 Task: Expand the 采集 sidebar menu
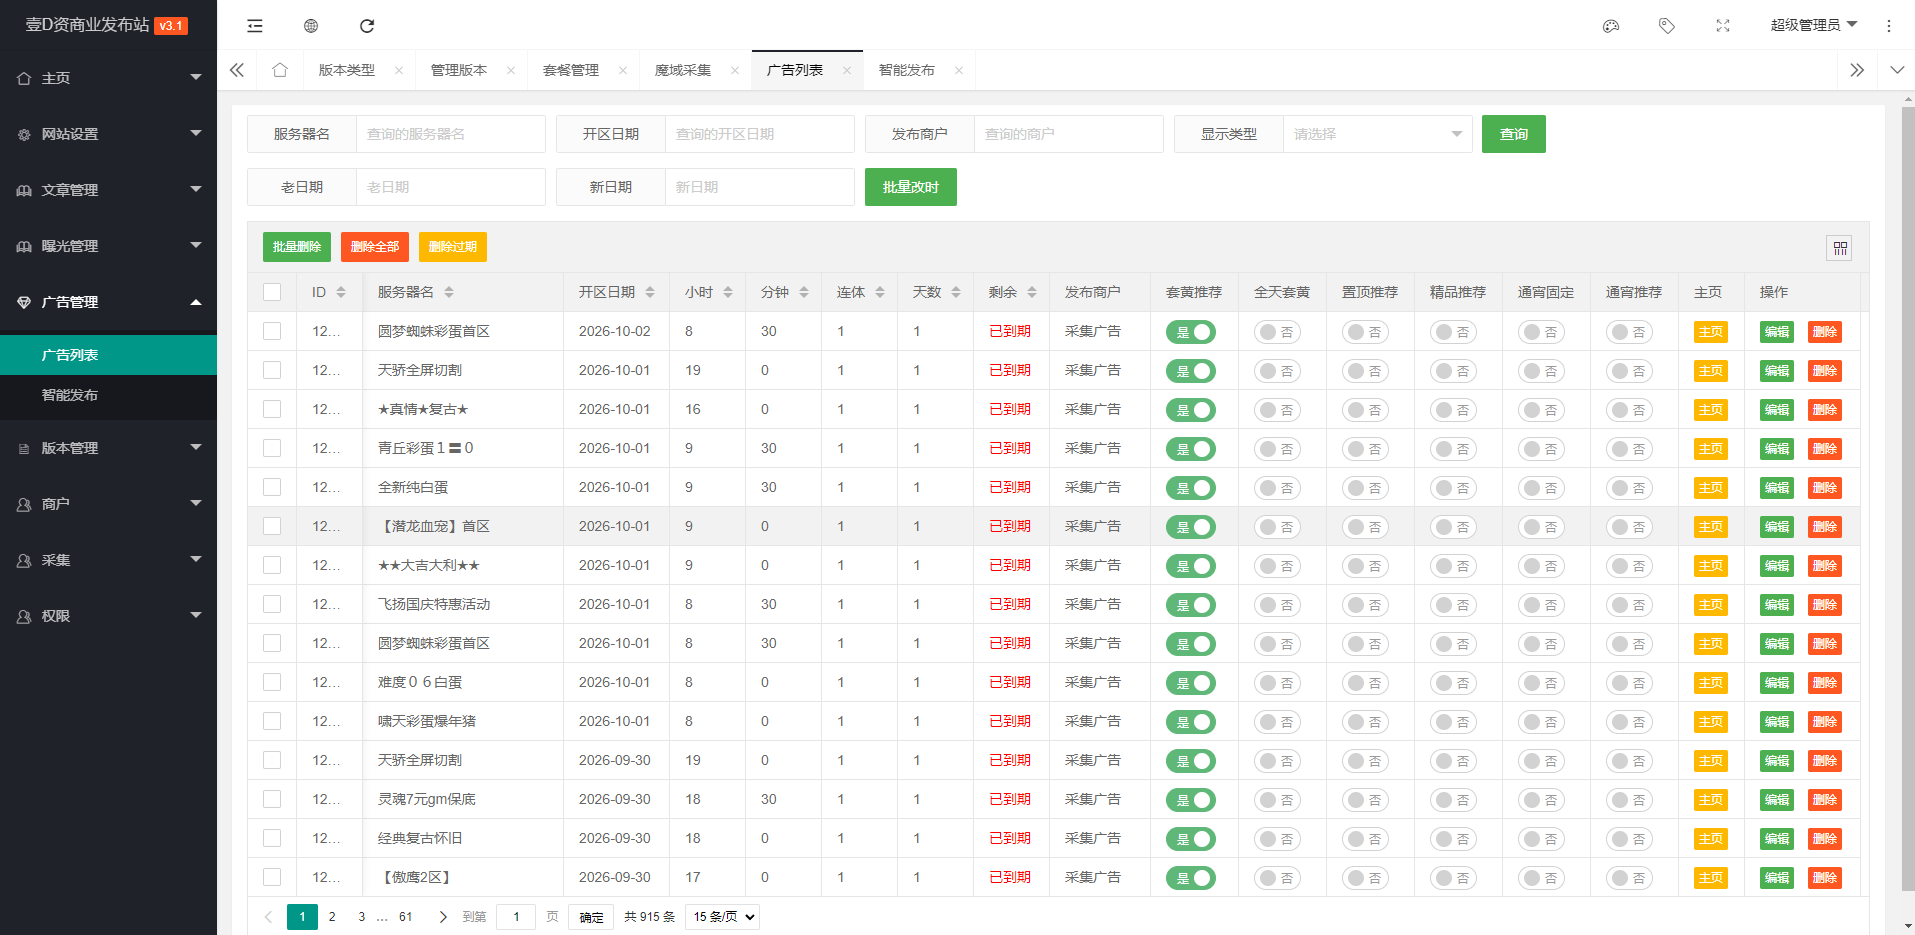point(108,560)
